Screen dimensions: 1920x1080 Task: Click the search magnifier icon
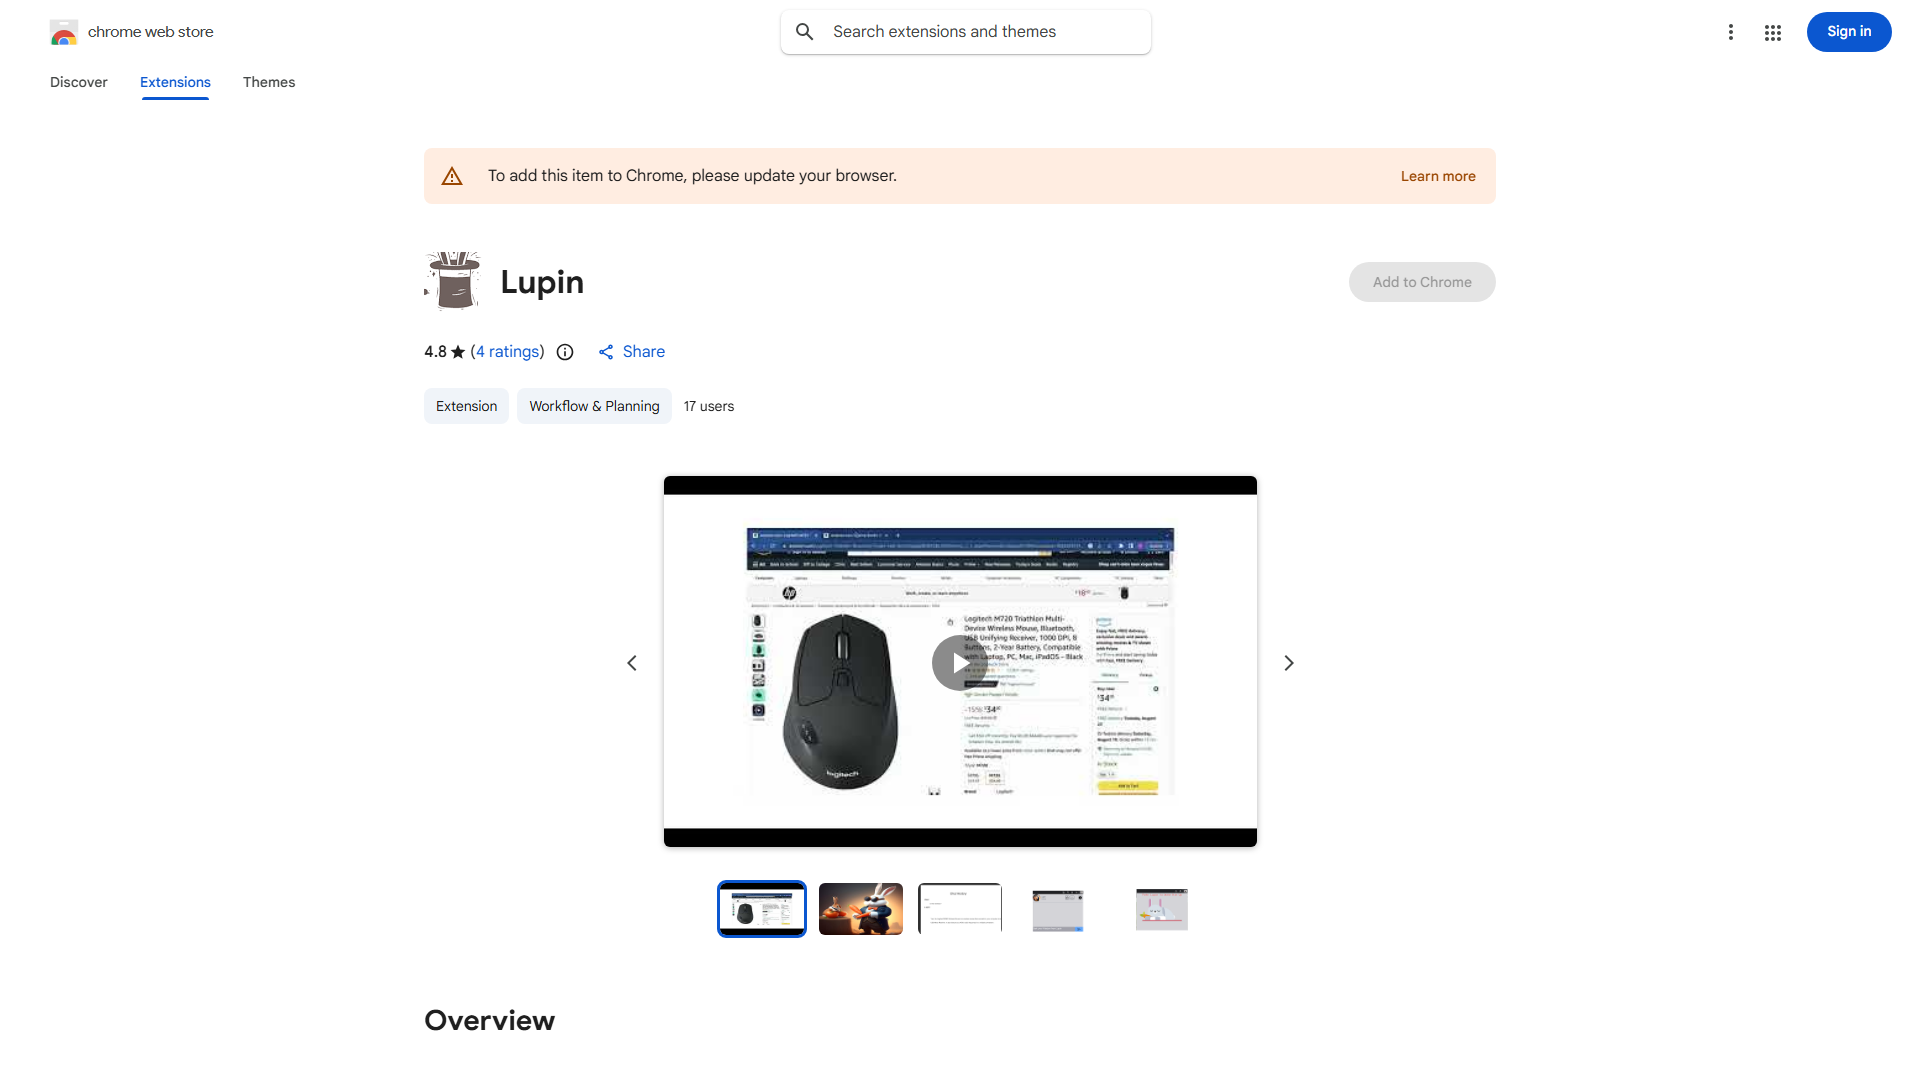tap(804, 32)
